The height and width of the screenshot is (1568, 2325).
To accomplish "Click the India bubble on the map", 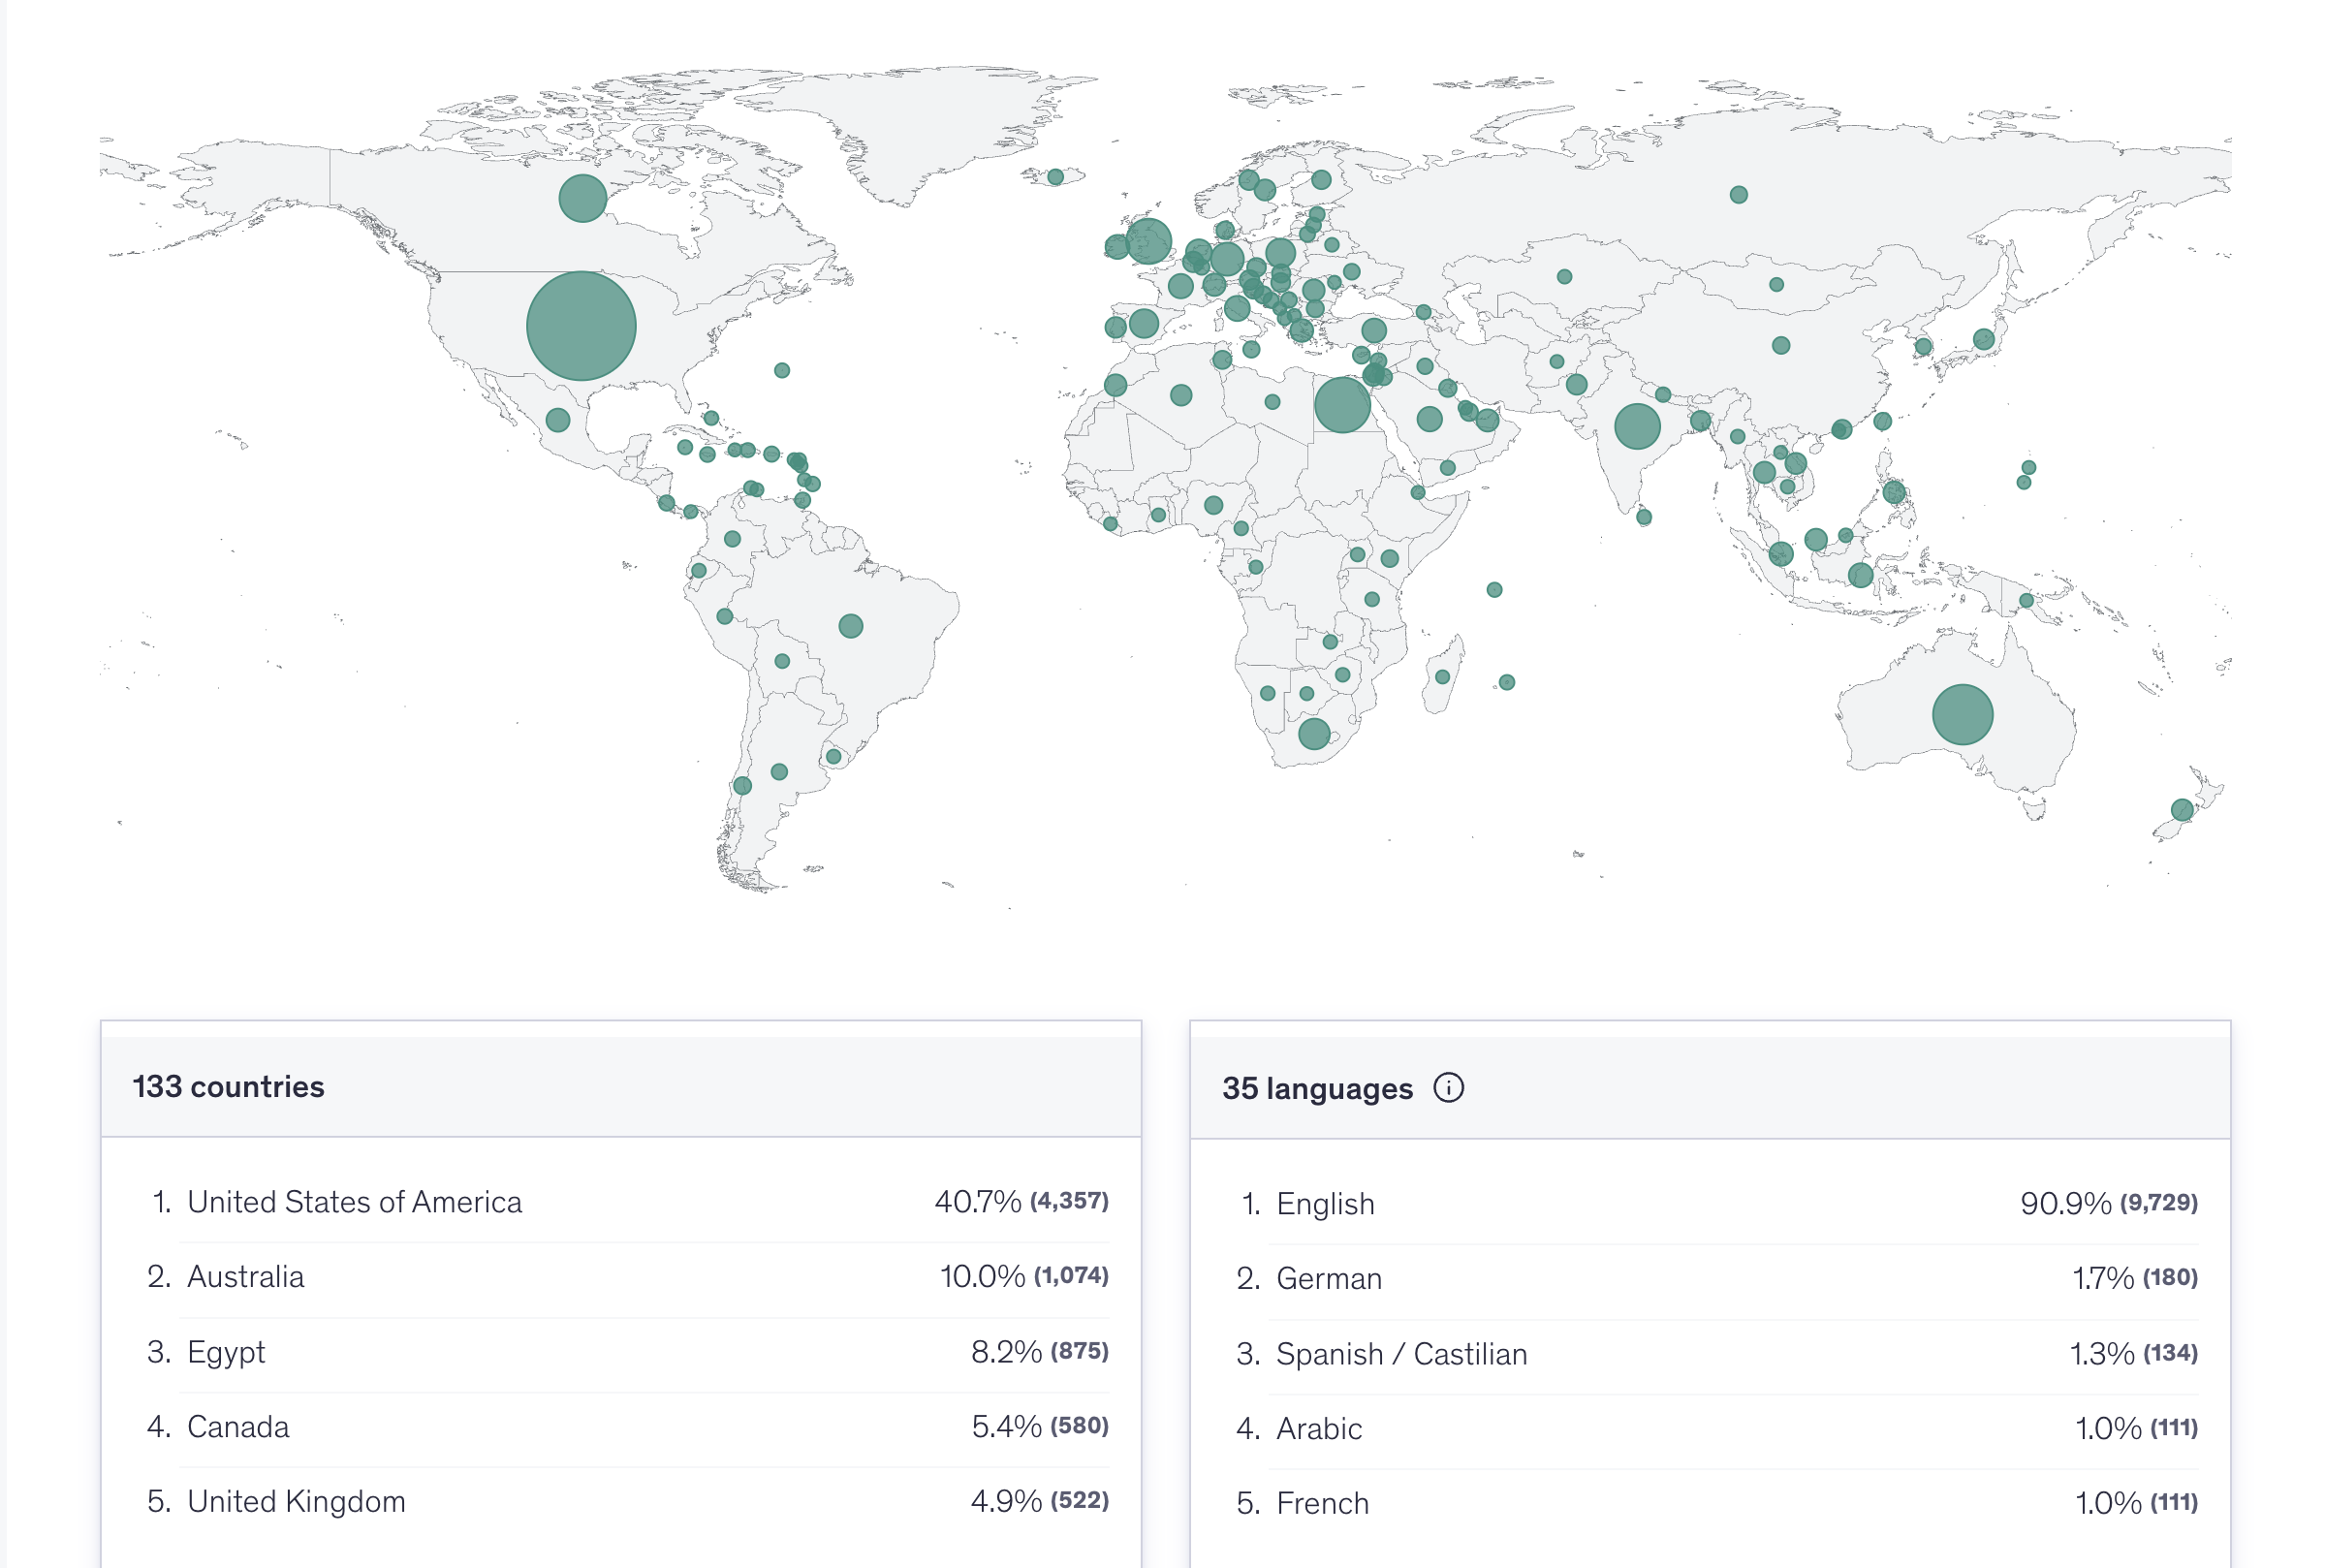I will [x=1637, y=426].
